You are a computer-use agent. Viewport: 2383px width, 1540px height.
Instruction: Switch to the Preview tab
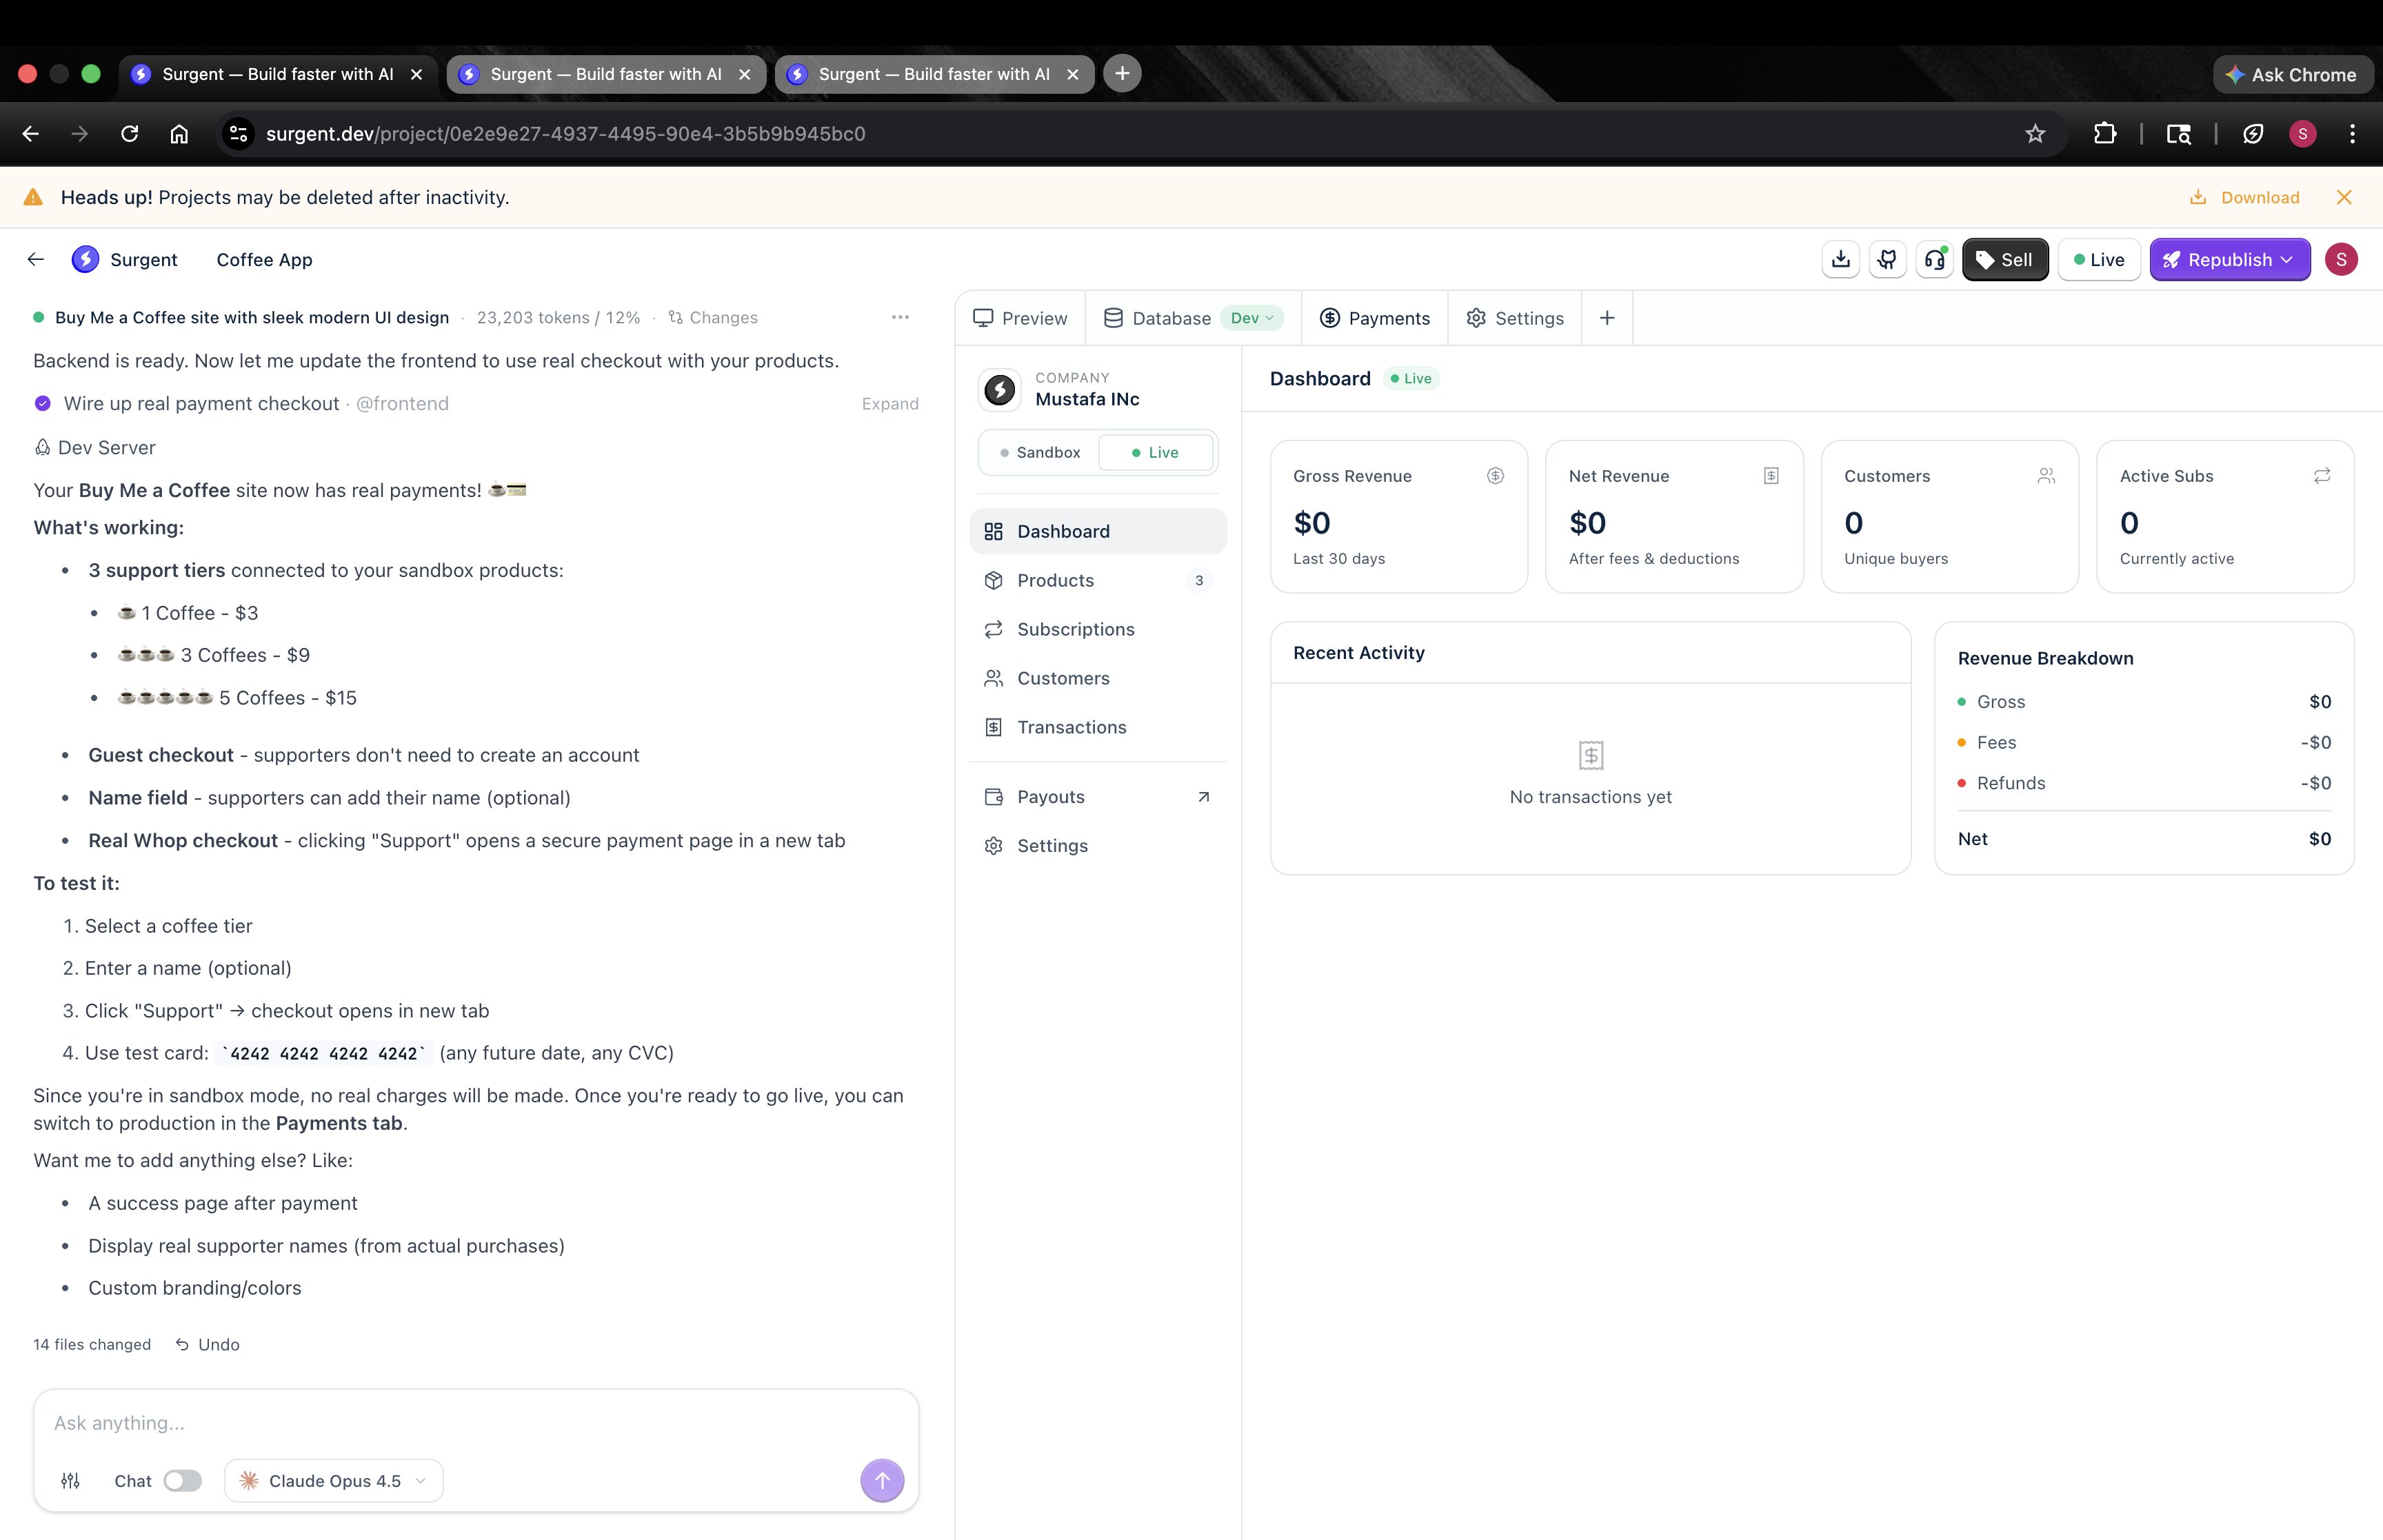coord(1020,318)
